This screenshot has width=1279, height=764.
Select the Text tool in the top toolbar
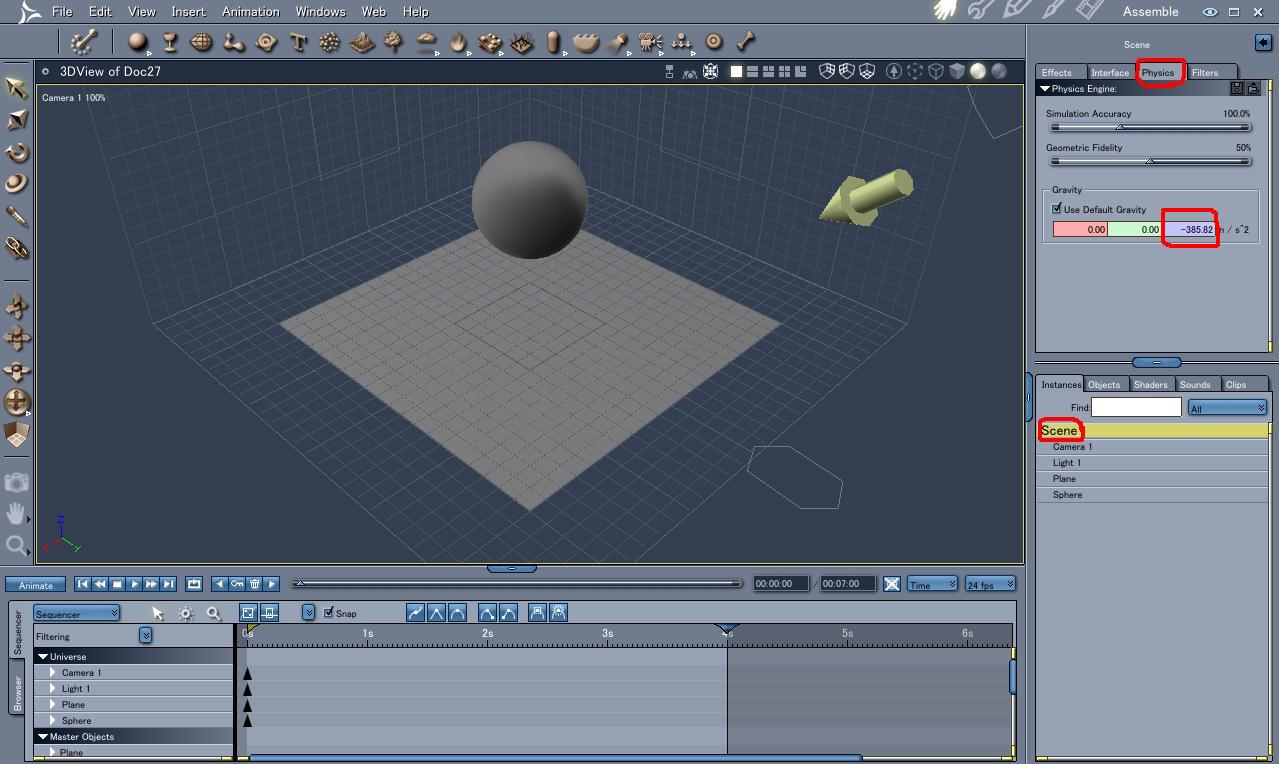tap(298, 42)
